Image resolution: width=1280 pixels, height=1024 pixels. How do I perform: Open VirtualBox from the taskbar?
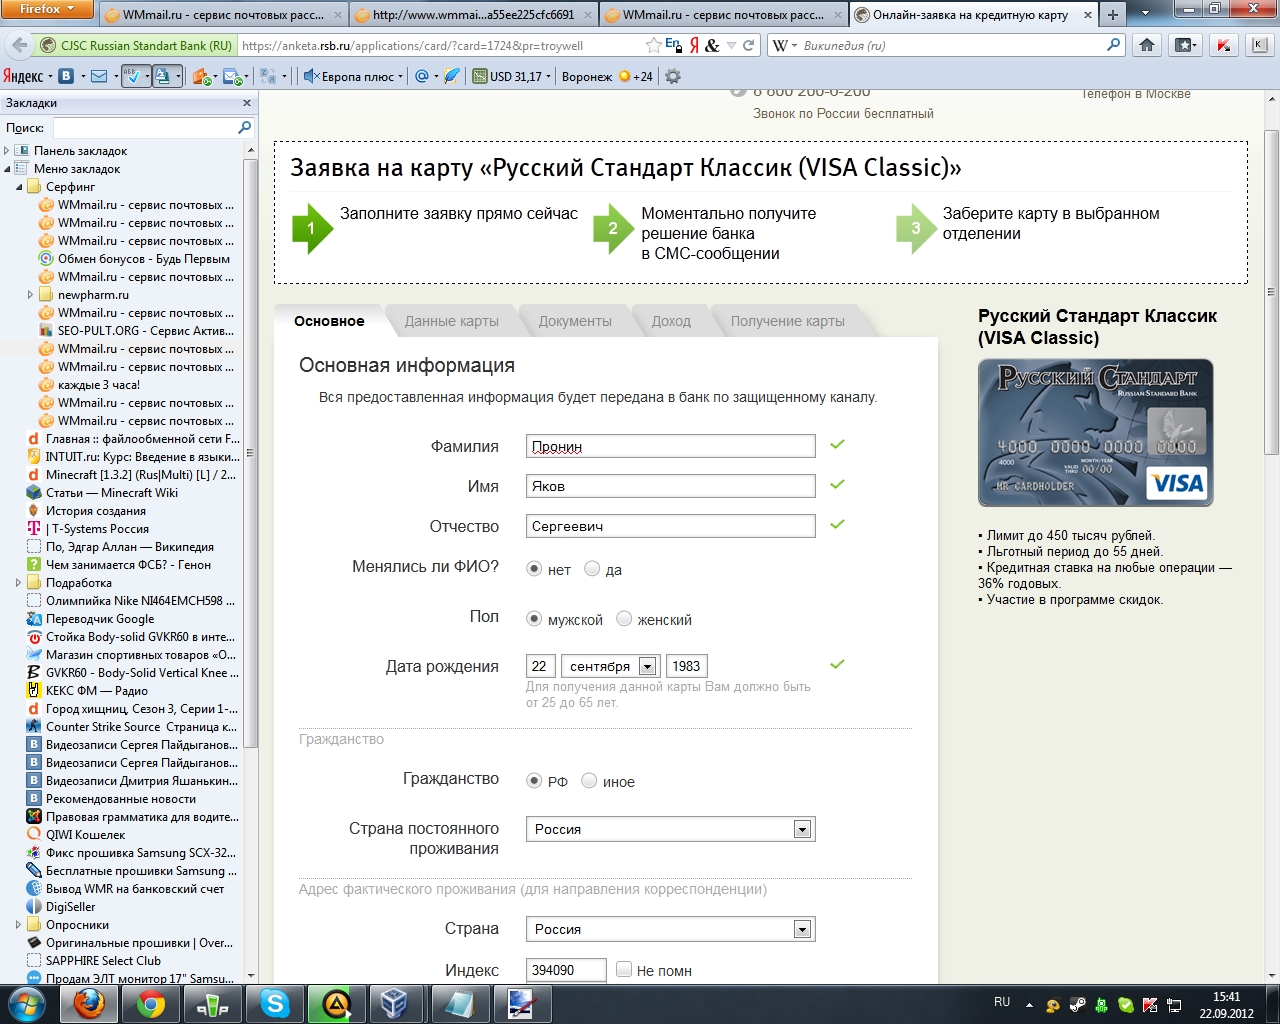pos(395,1003)
